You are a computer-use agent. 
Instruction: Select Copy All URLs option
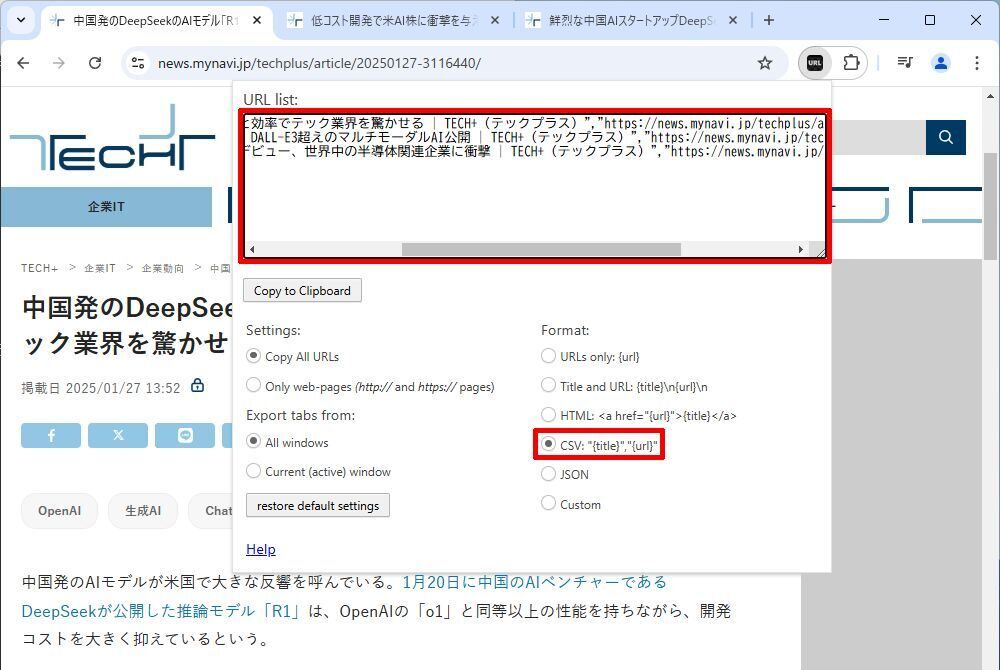253,356
